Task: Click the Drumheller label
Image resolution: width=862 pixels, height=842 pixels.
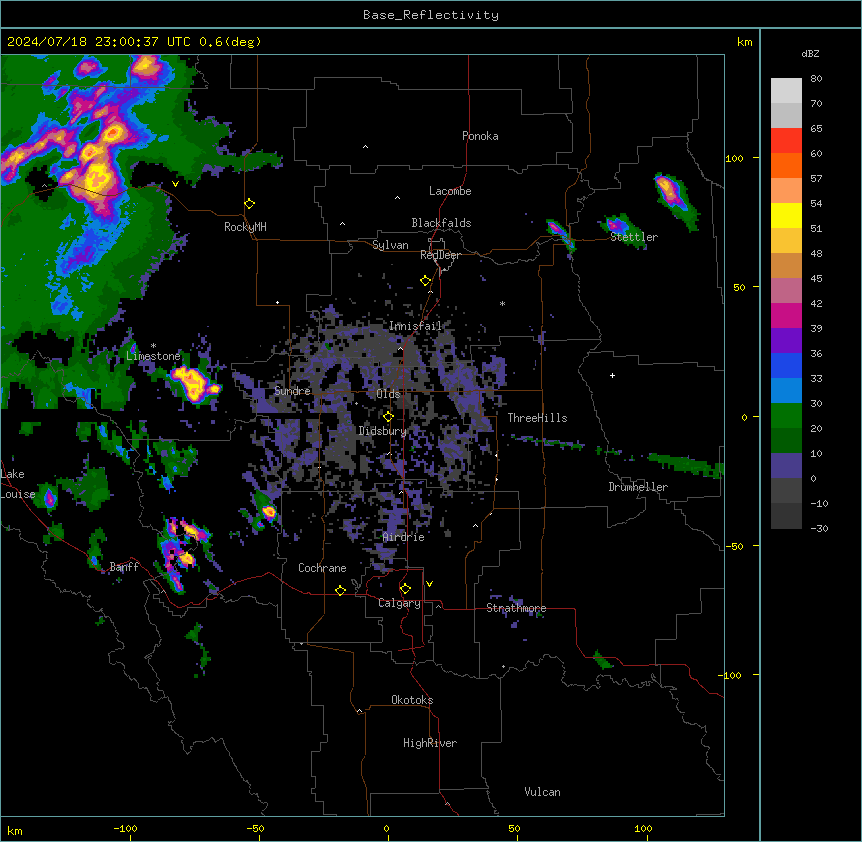Action: [x=638, y=487]
